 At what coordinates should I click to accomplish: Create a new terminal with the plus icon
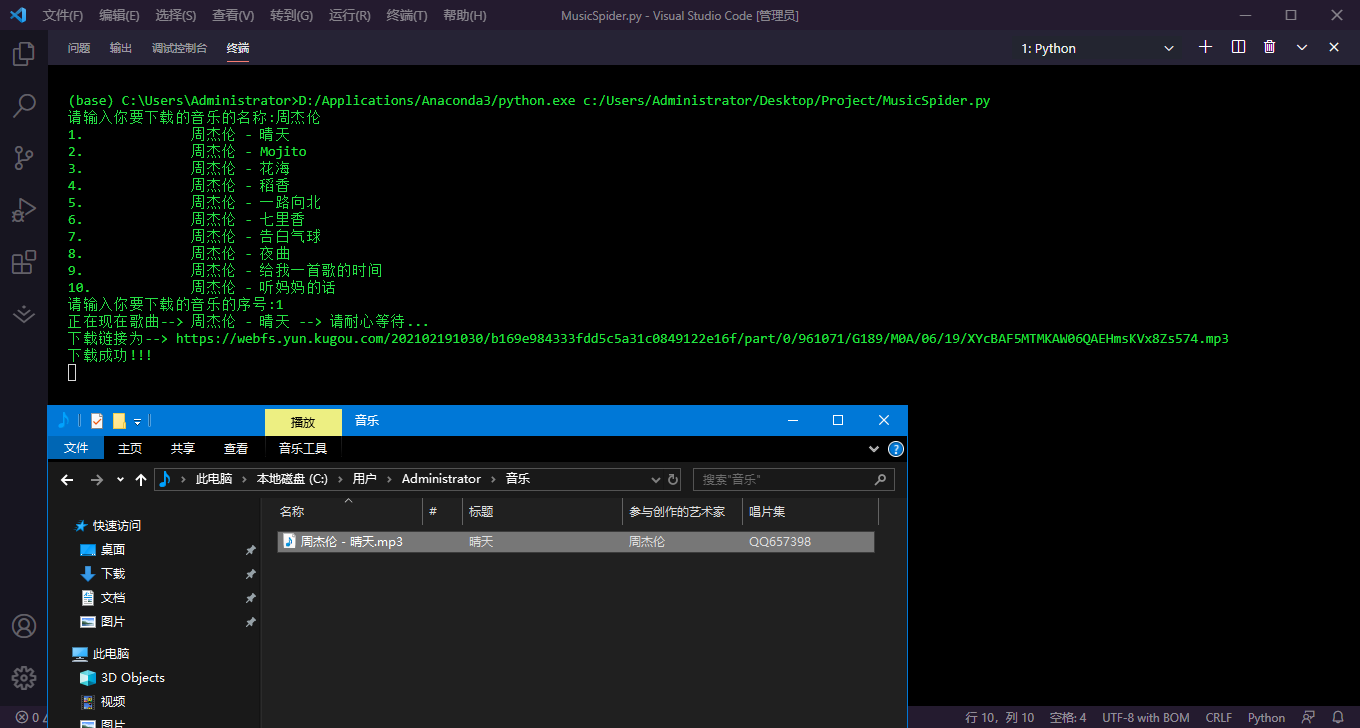tap(1206, 46)
